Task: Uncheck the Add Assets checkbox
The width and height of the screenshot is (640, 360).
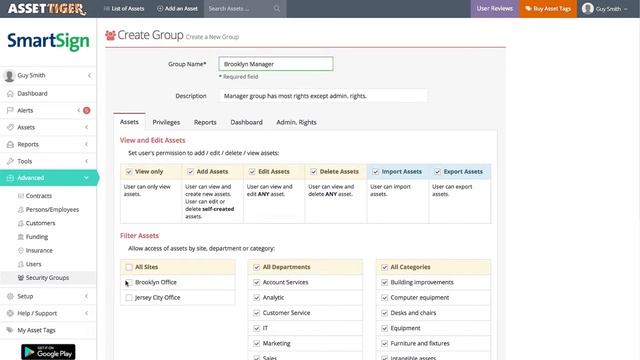Action: click(190, 172)
